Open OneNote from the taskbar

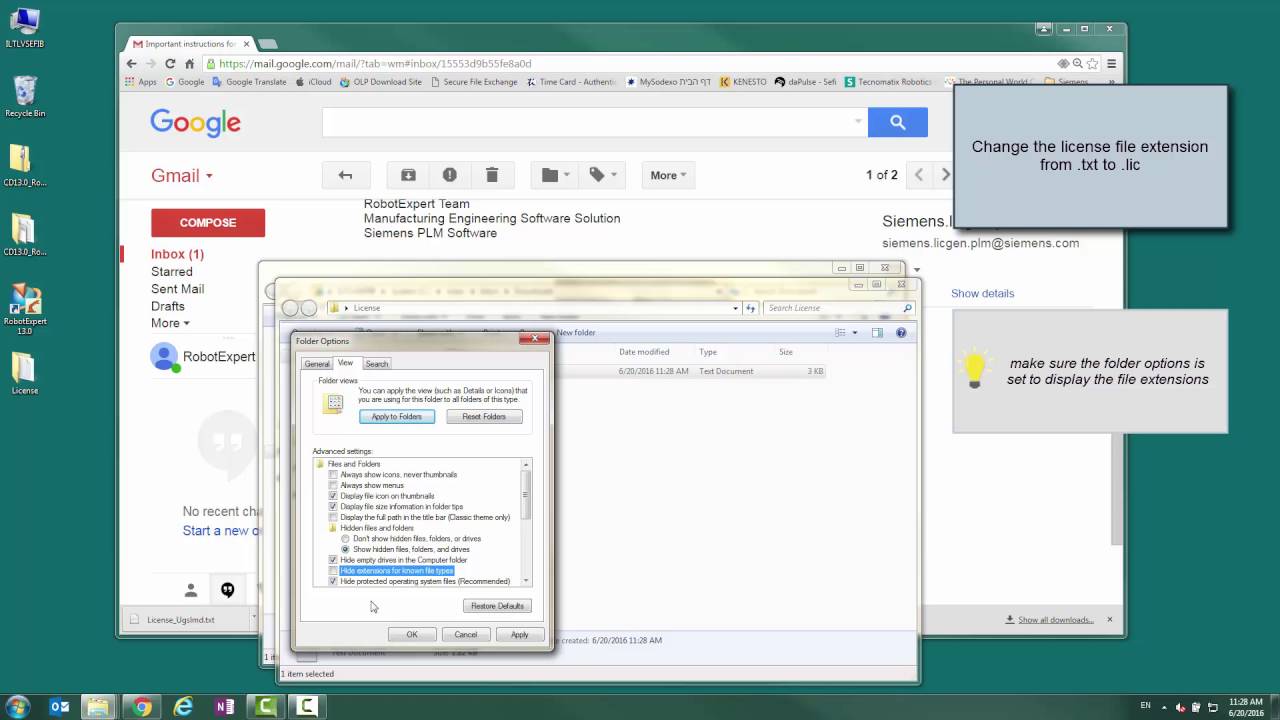pos(224,707)
